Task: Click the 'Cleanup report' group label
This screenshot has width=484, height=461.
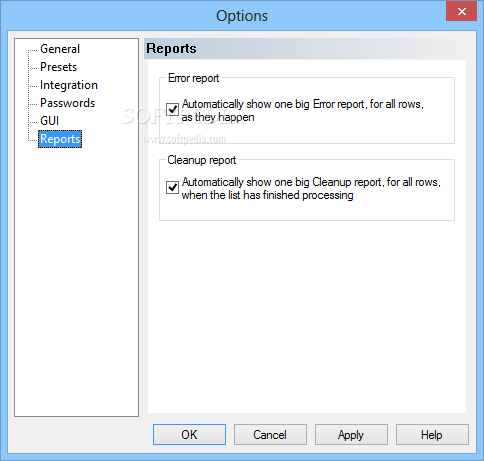Action: [x=202, y=160]
